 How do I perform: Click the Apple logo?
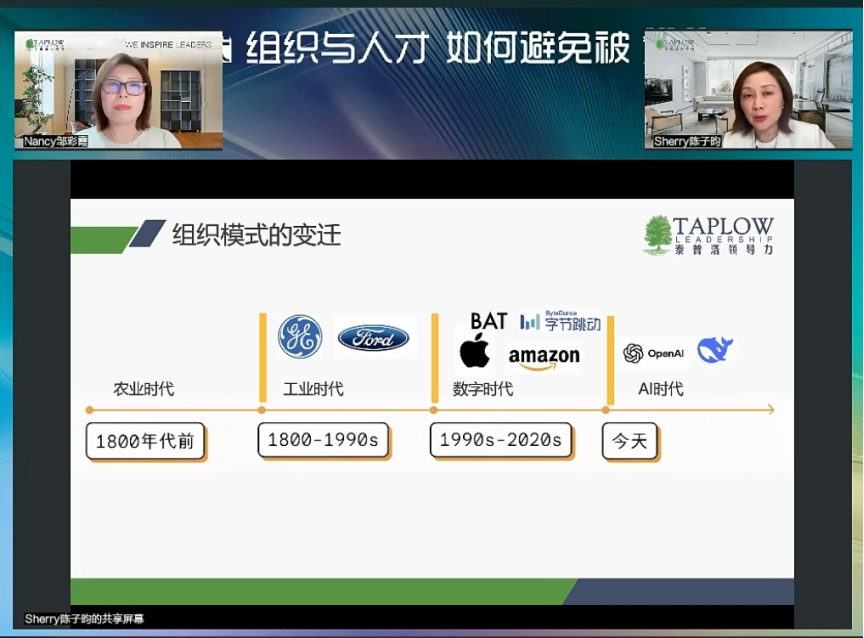point(474,350)
